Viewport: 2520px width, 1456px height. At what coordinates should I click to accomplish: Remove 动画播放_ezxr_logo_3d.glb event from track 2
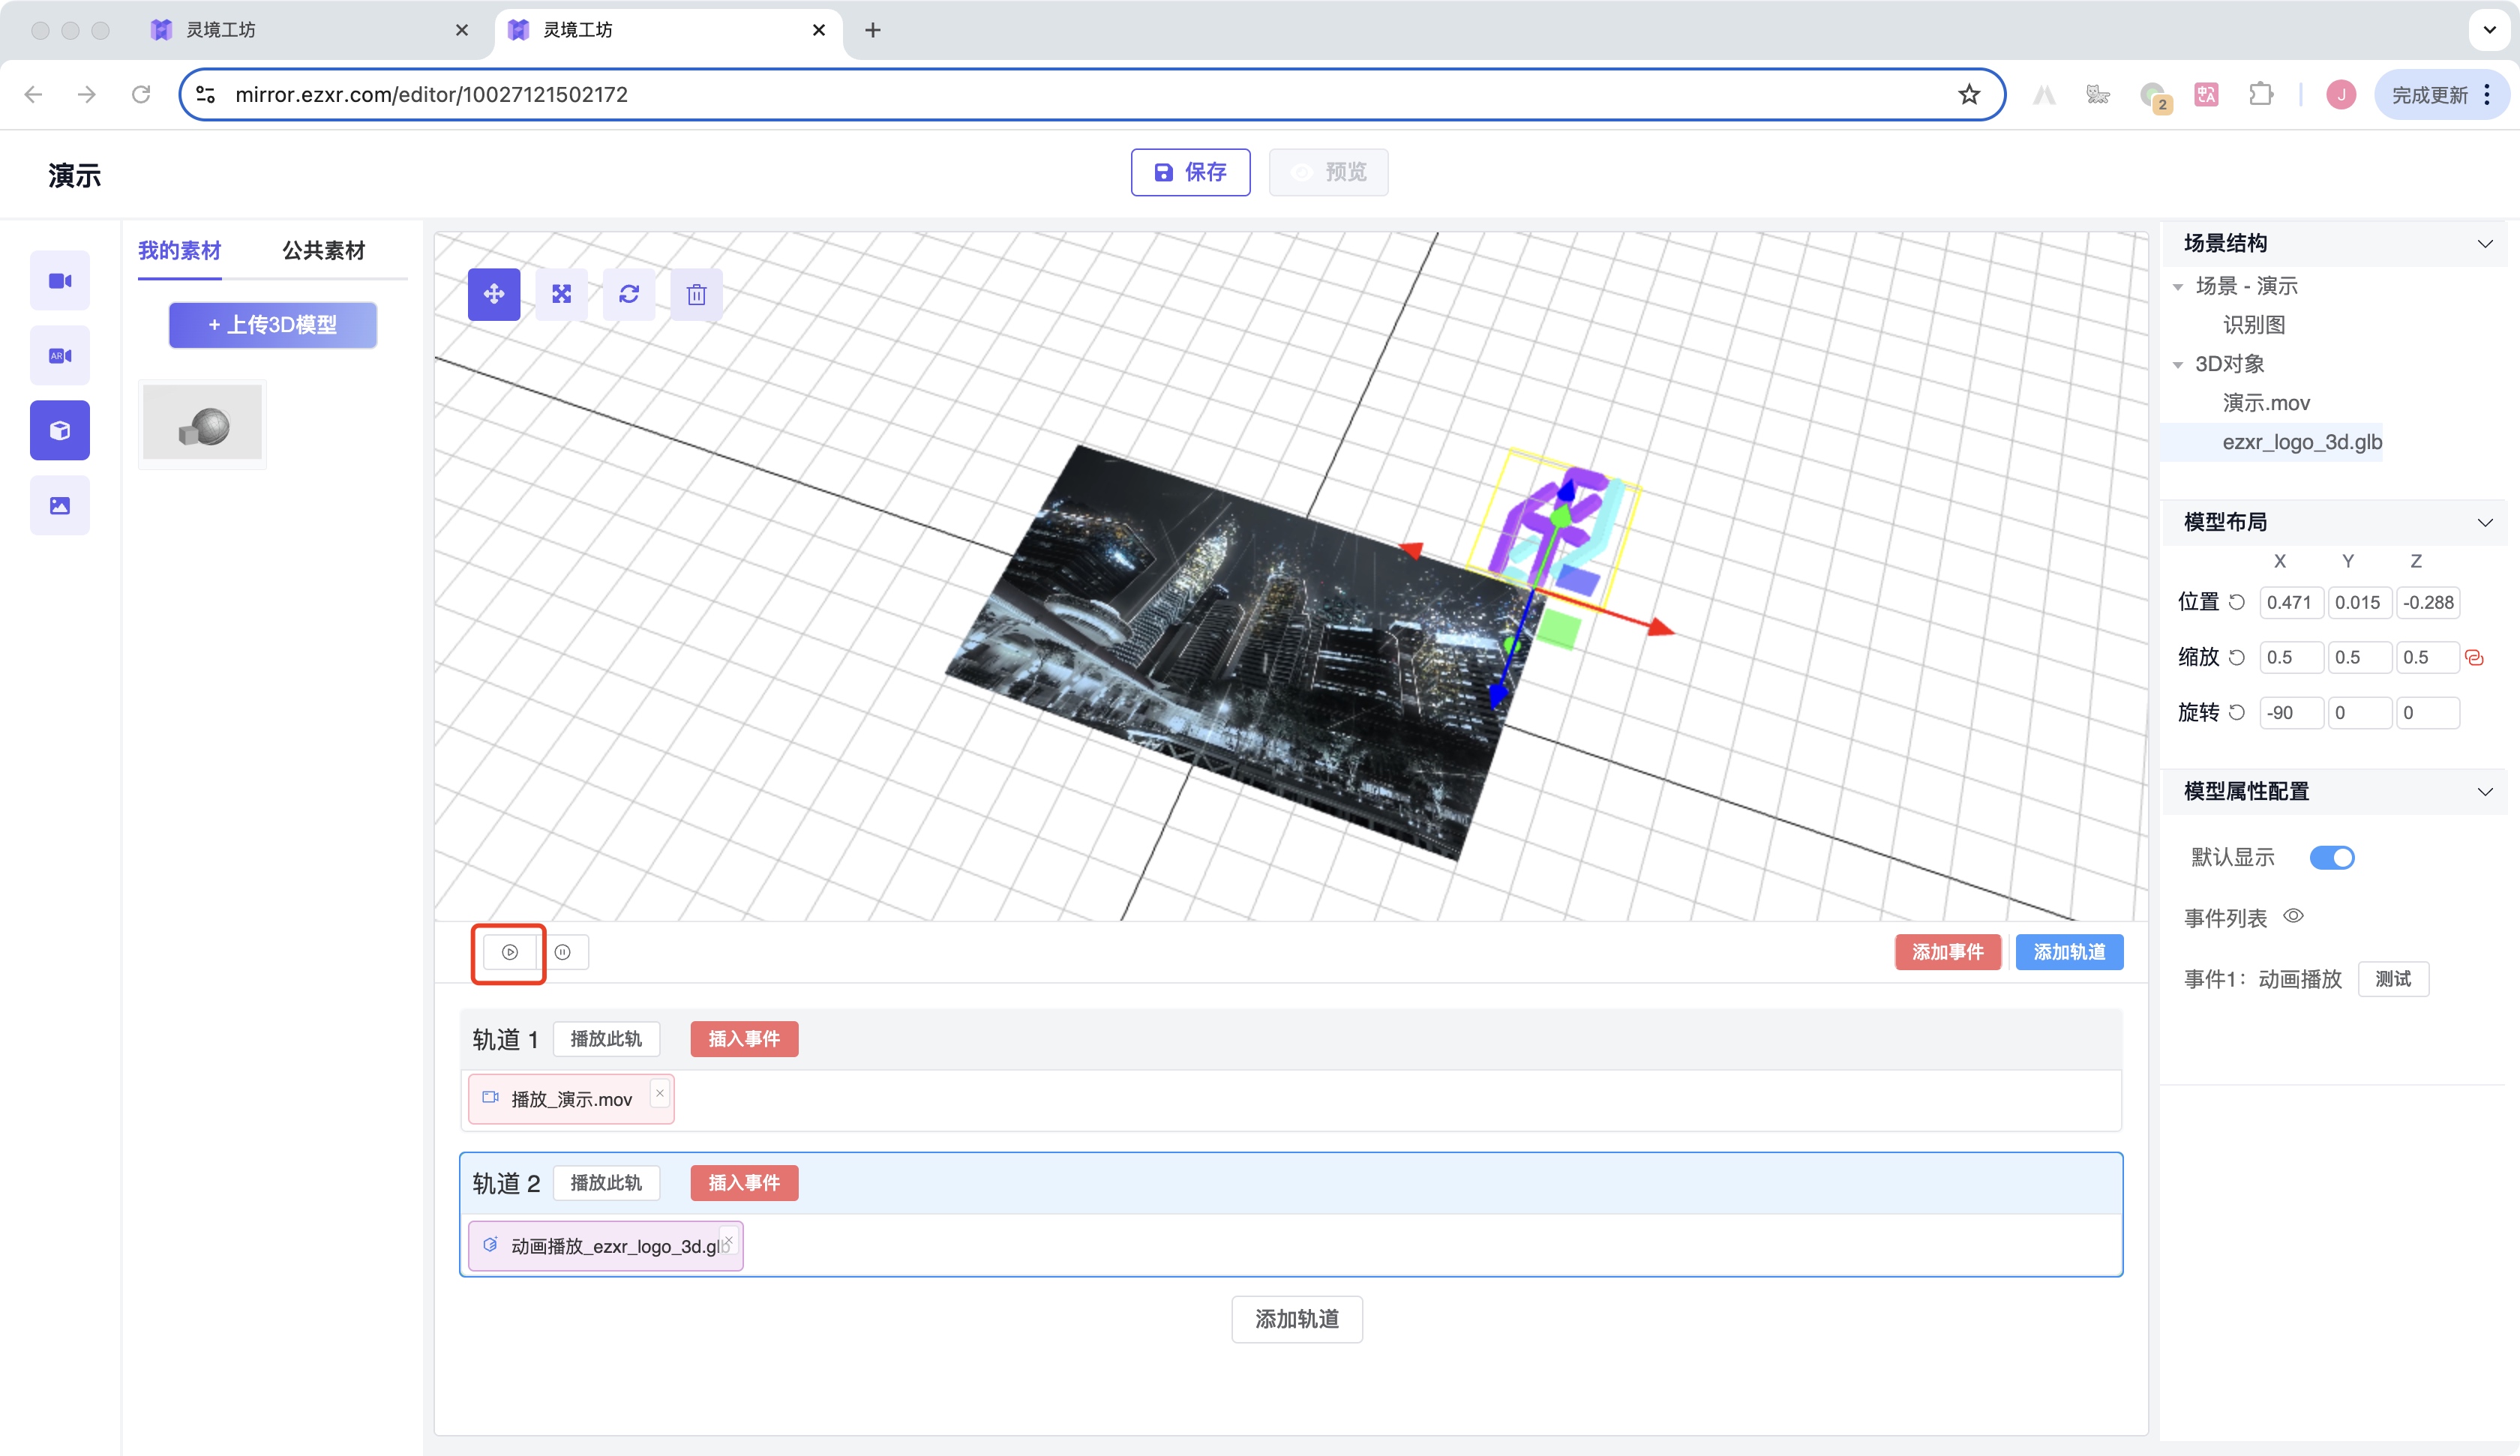point(729,1240)
